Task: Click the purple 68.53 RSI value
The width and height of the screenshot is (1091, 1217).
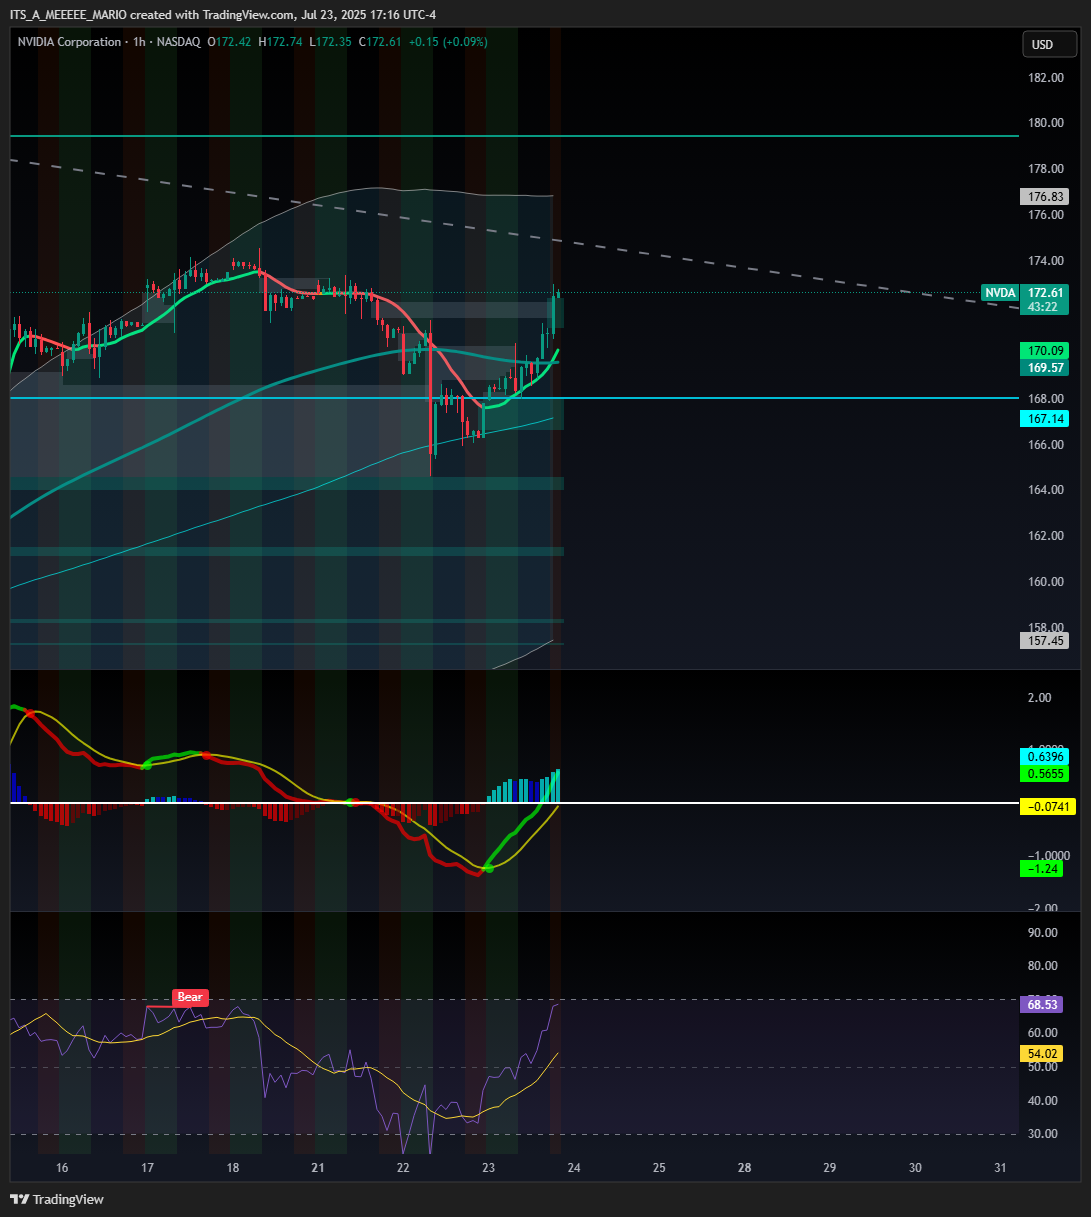Action: (x=1044, y=1004)
